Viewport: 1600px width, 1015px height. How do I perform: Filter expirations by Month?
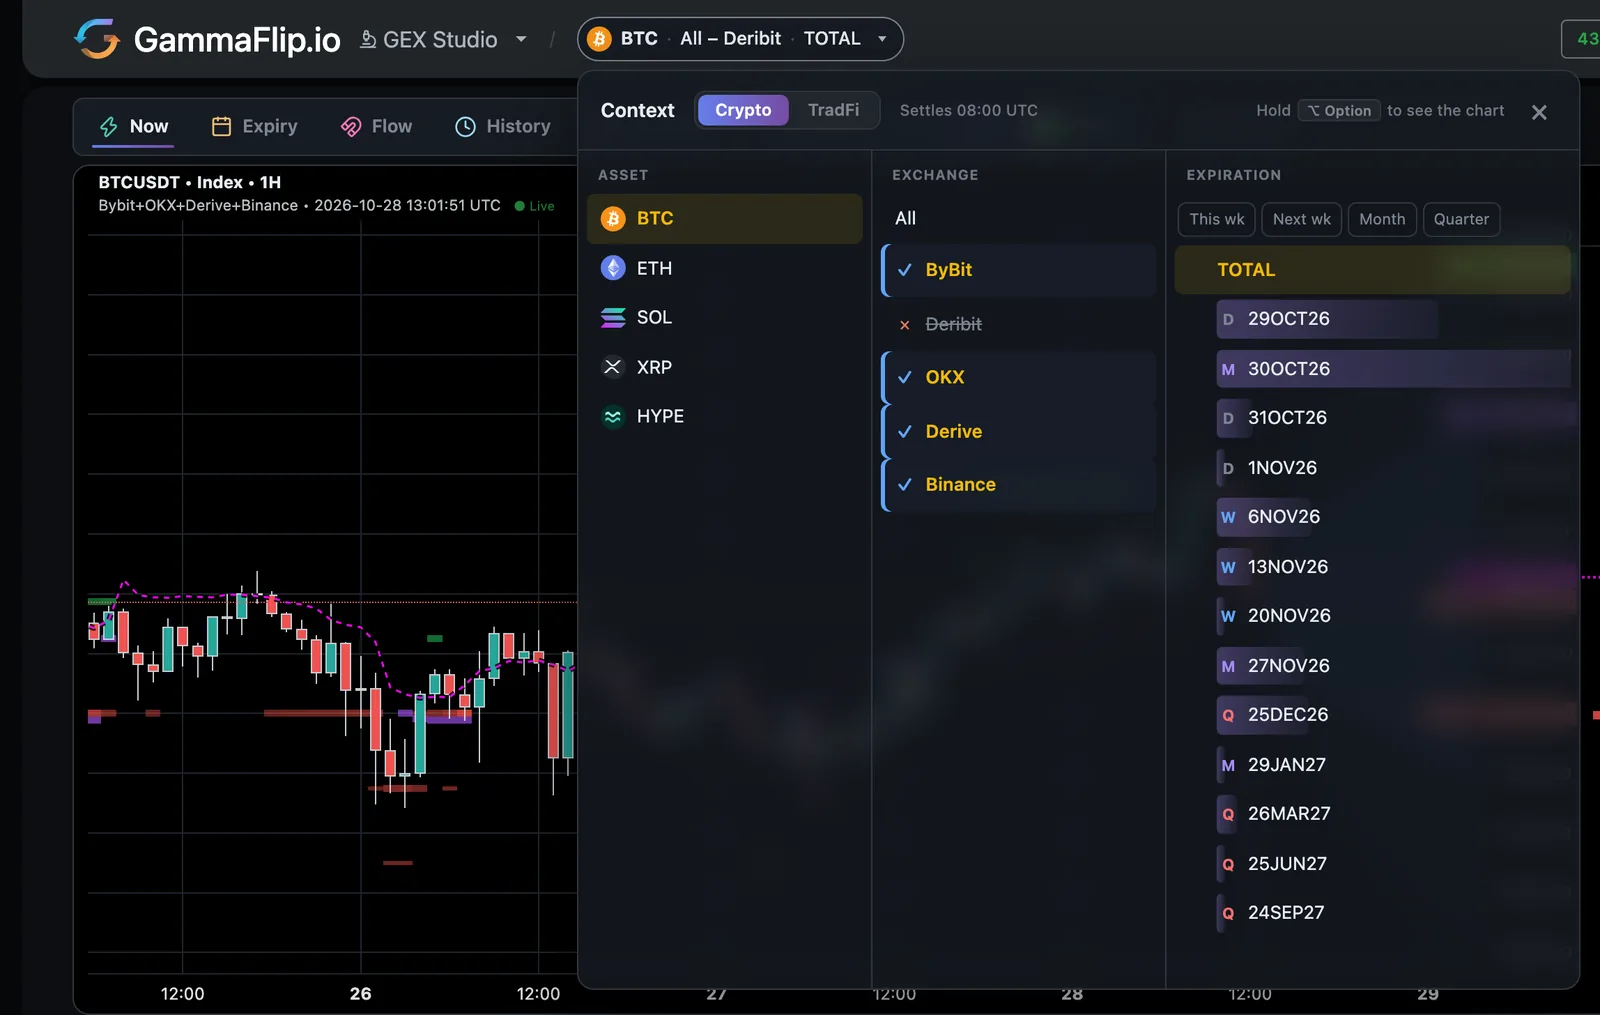1382,219
